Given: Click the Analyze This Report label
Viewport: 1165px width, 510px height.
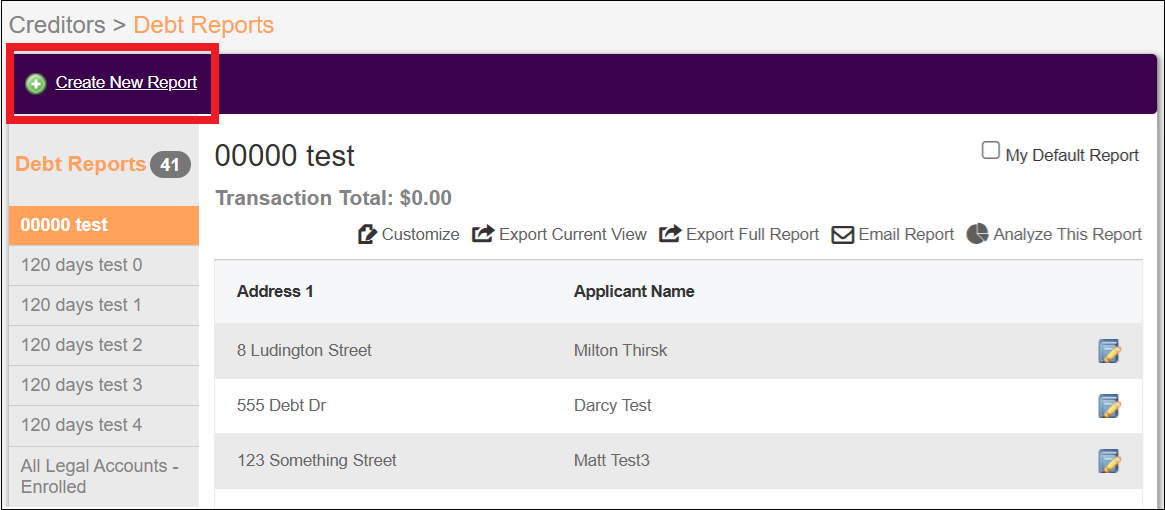Looking at the screenshot, I should tap(1067, 235).
